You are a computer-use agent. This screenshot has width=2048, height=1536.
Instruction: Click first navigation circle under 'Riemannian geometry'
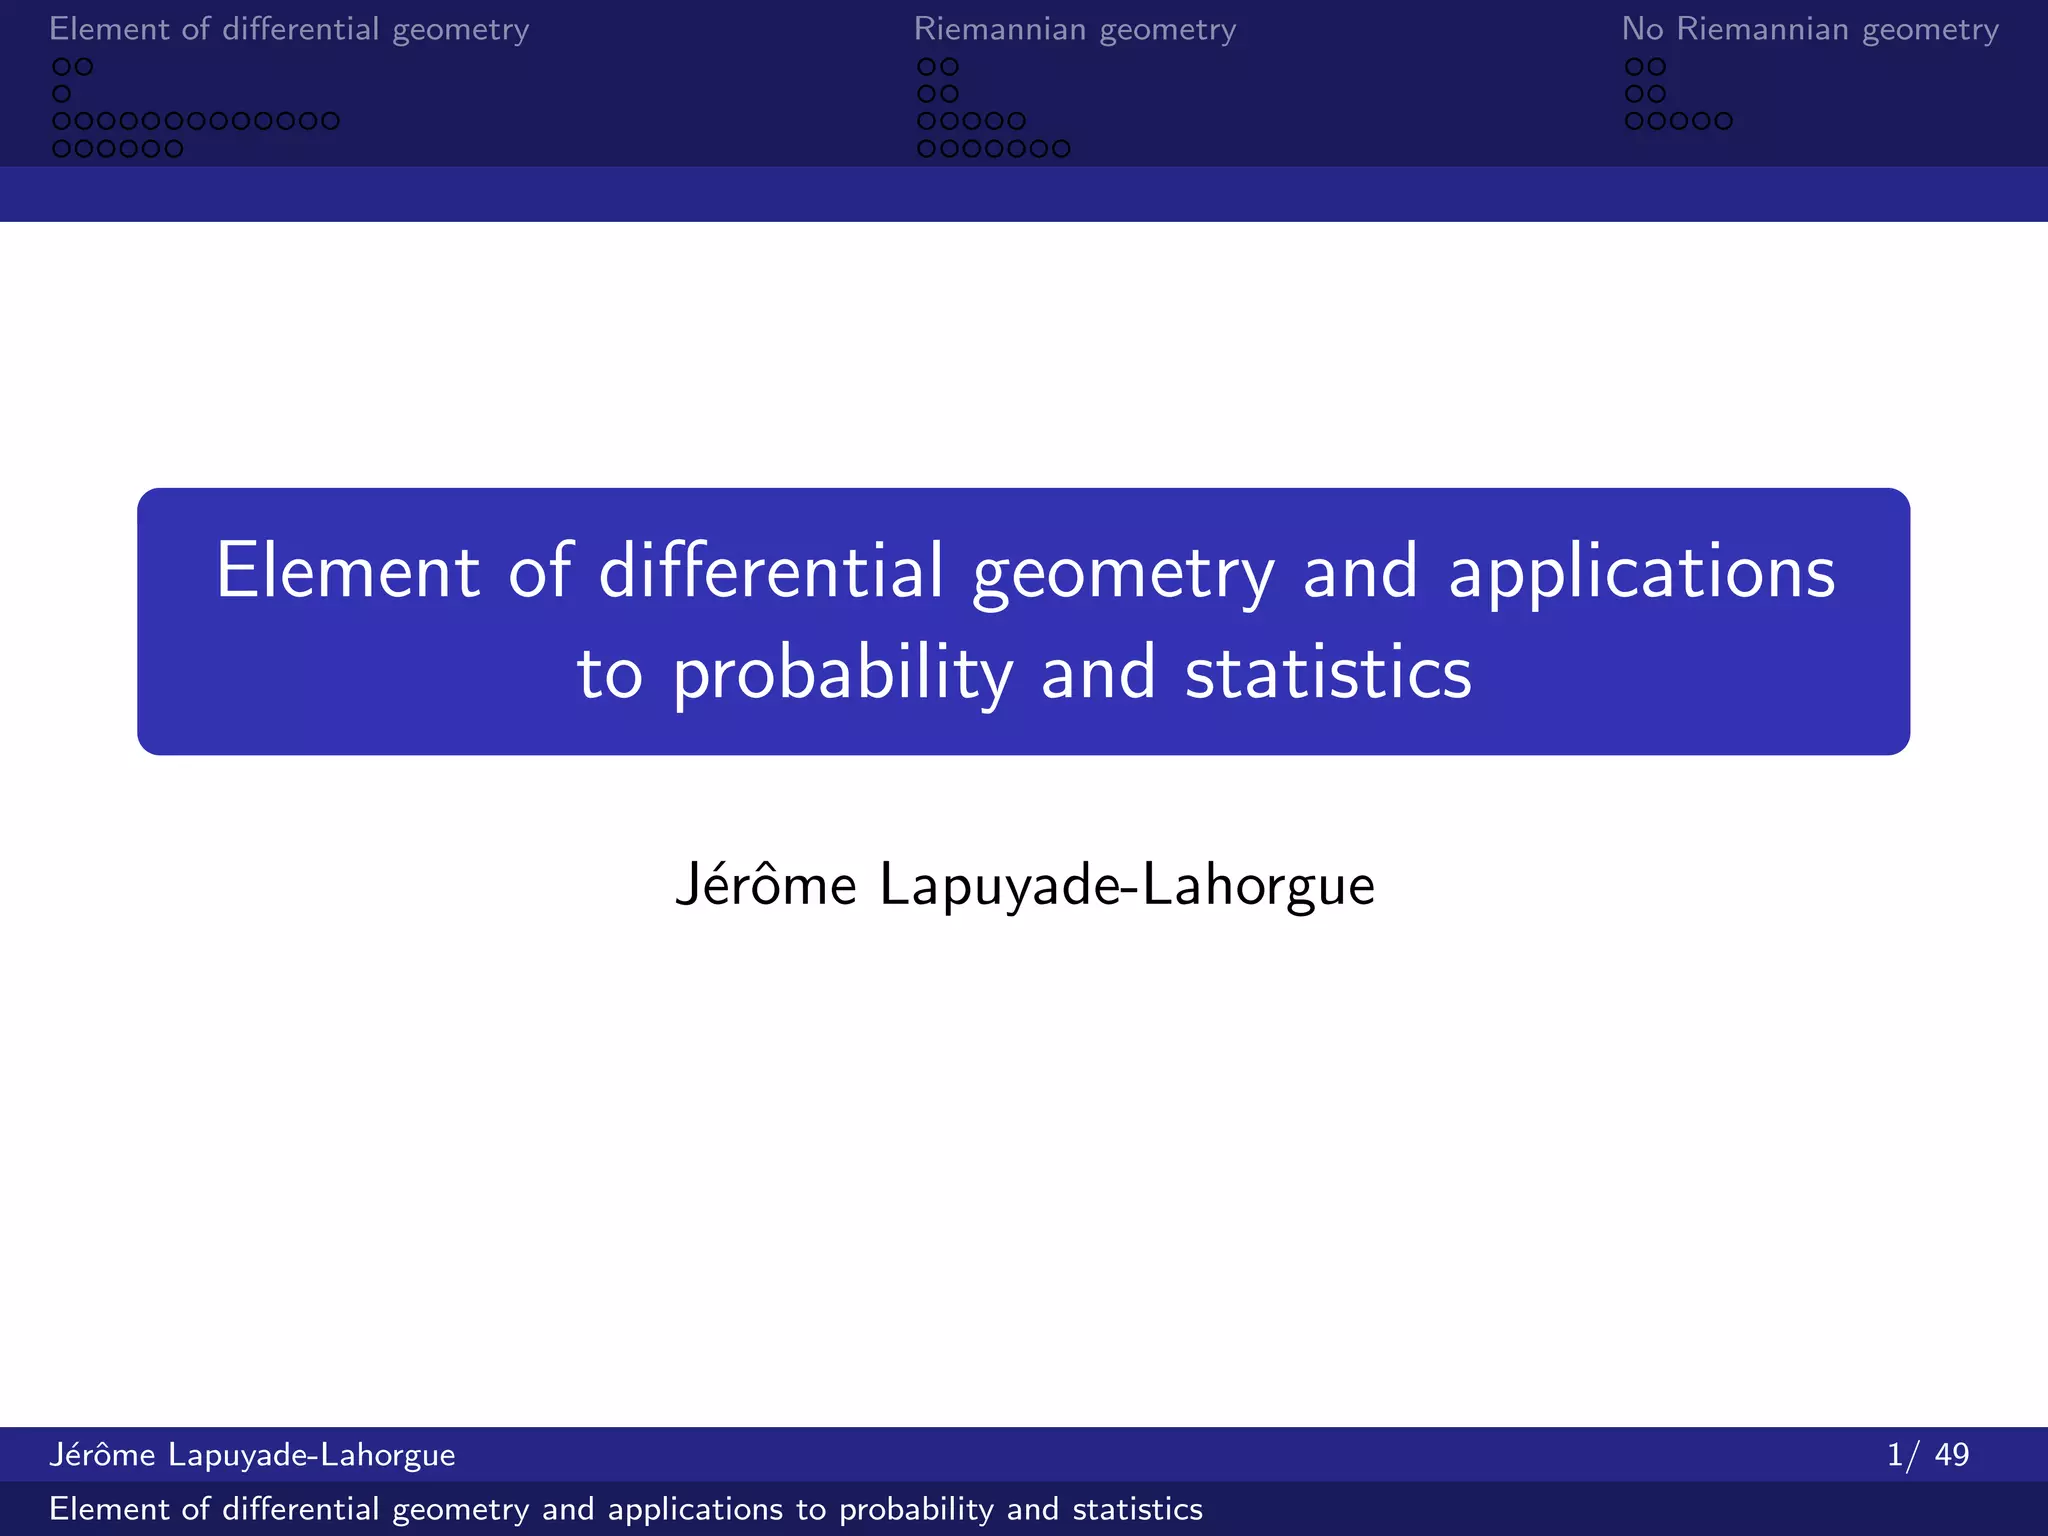coord(927,67)
